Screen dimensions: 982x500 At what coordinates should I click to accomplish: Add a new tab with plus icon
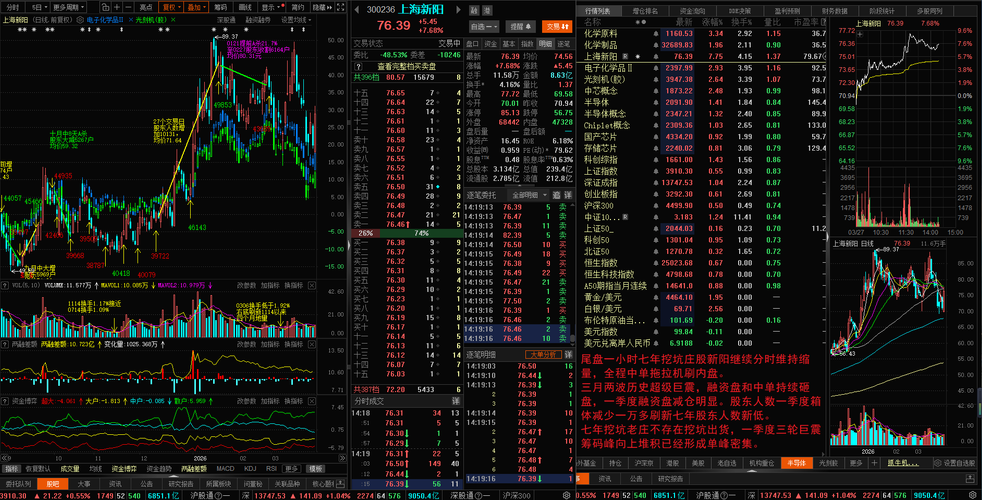pos(874,463)
